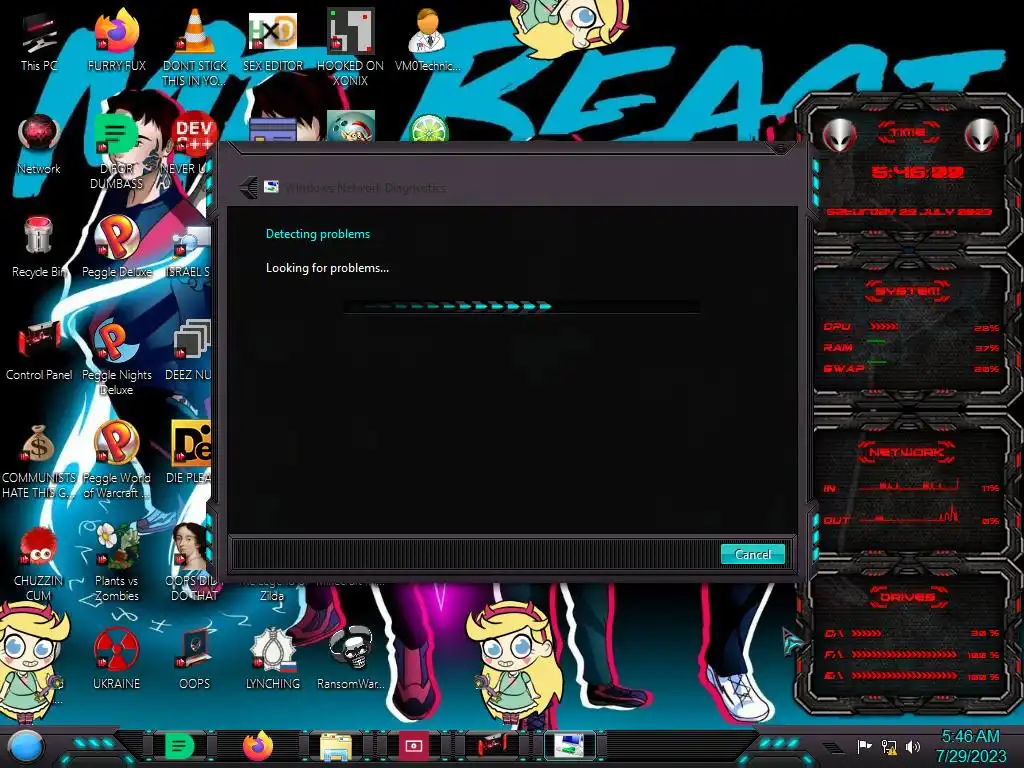This screenshot has height=768, width=1024.
Task: Open the FURRY FUX Firefox shortcut
Action: (x=117, y=40)
